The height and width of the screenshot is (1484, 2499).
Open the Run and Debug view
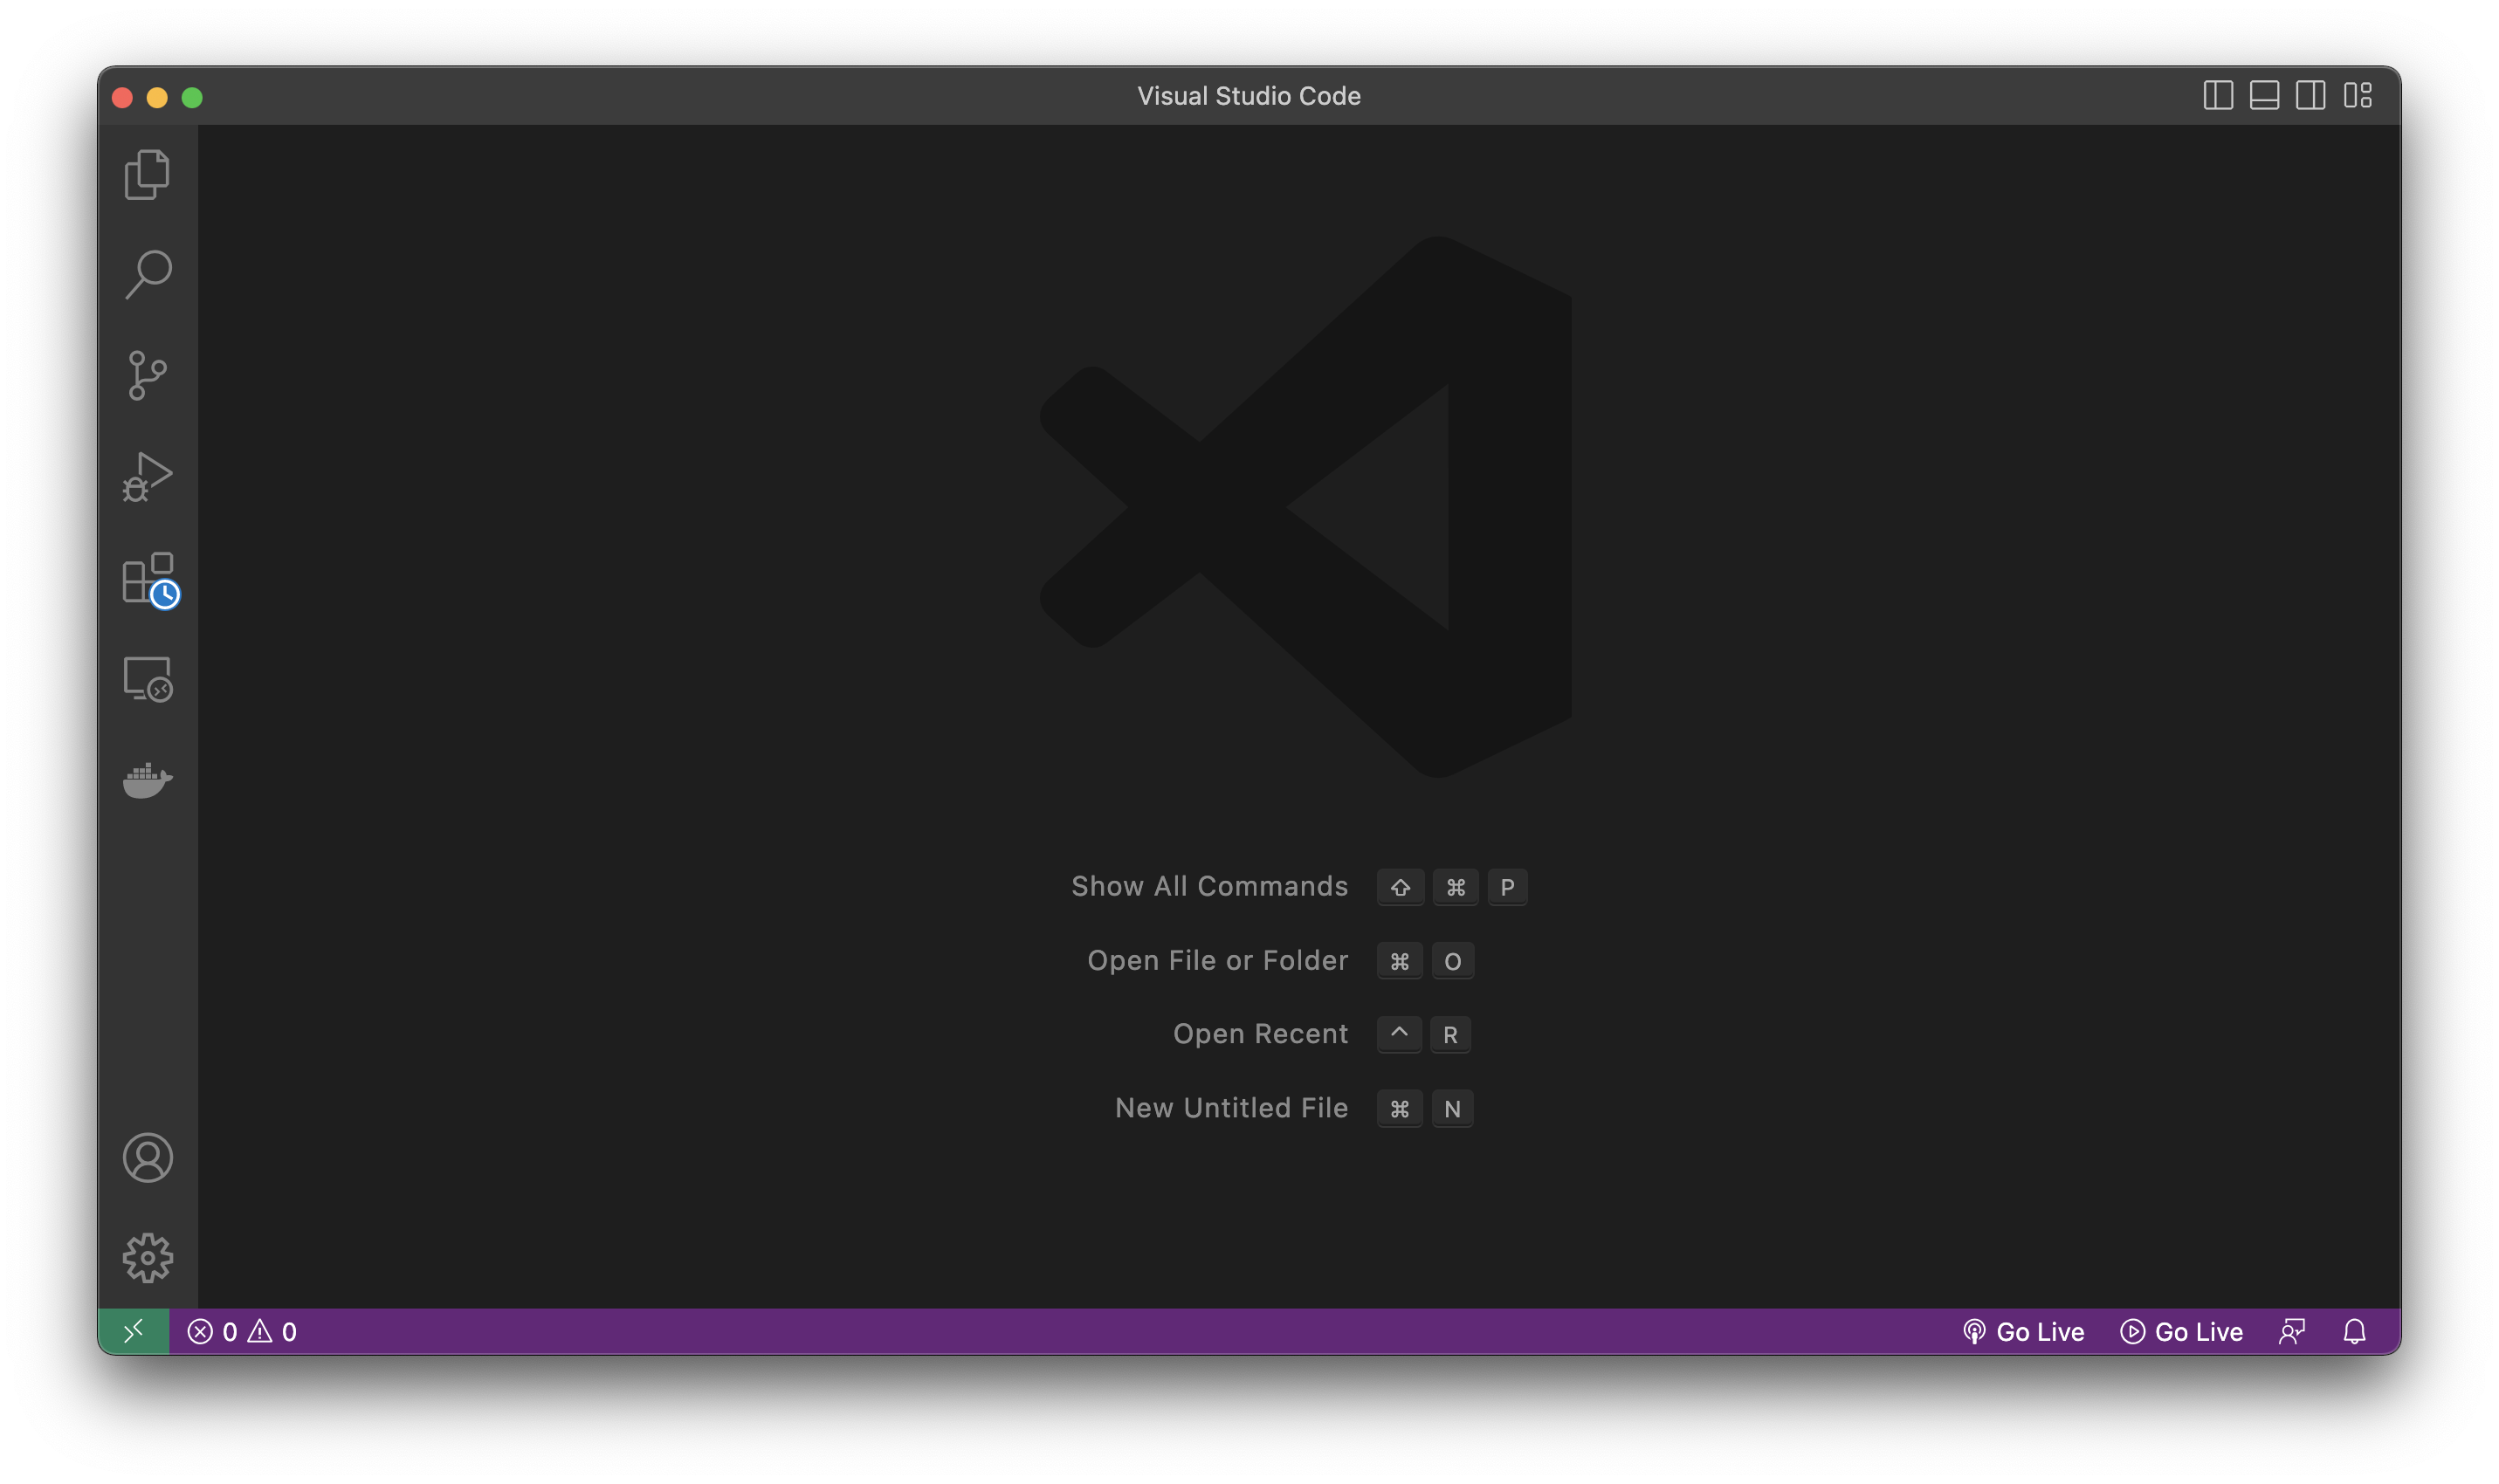coord(147,477)
